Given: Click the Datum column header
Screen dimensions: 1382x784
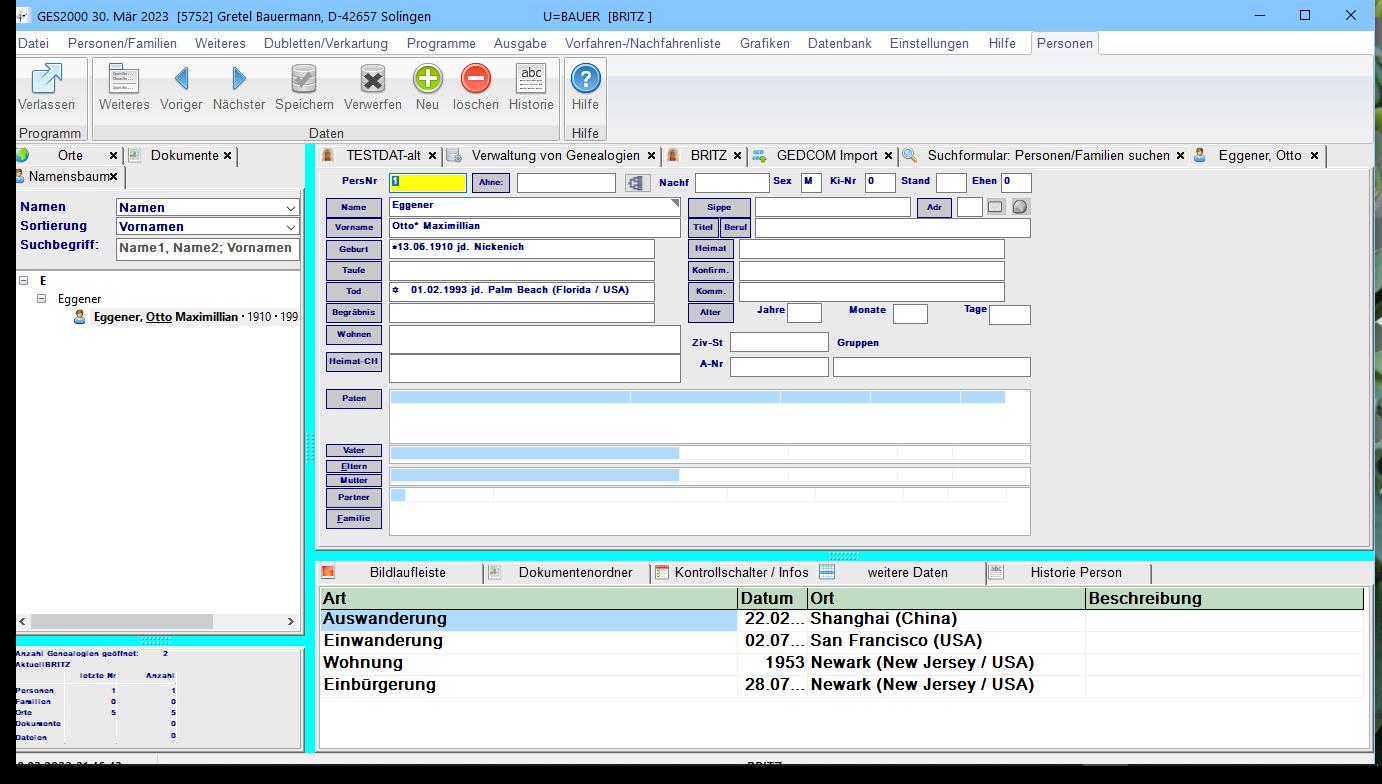Looking at the screenshot, I should [x=772, y=598].
